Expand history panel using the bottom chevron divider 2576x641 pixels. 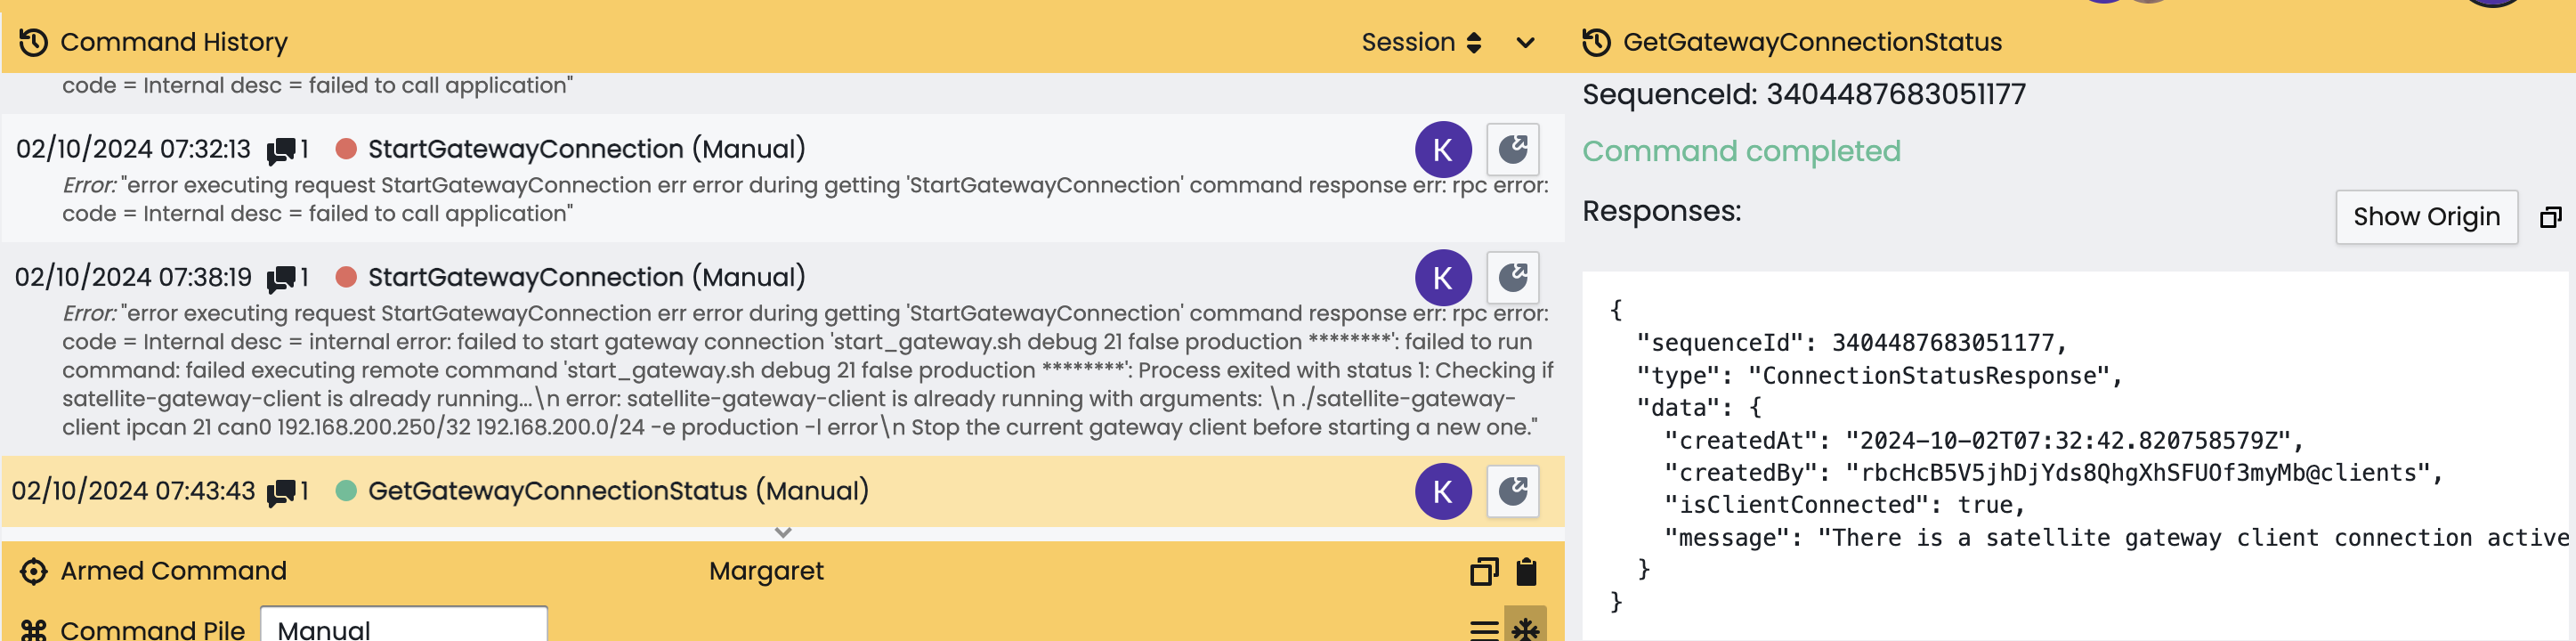coord(783,533)
